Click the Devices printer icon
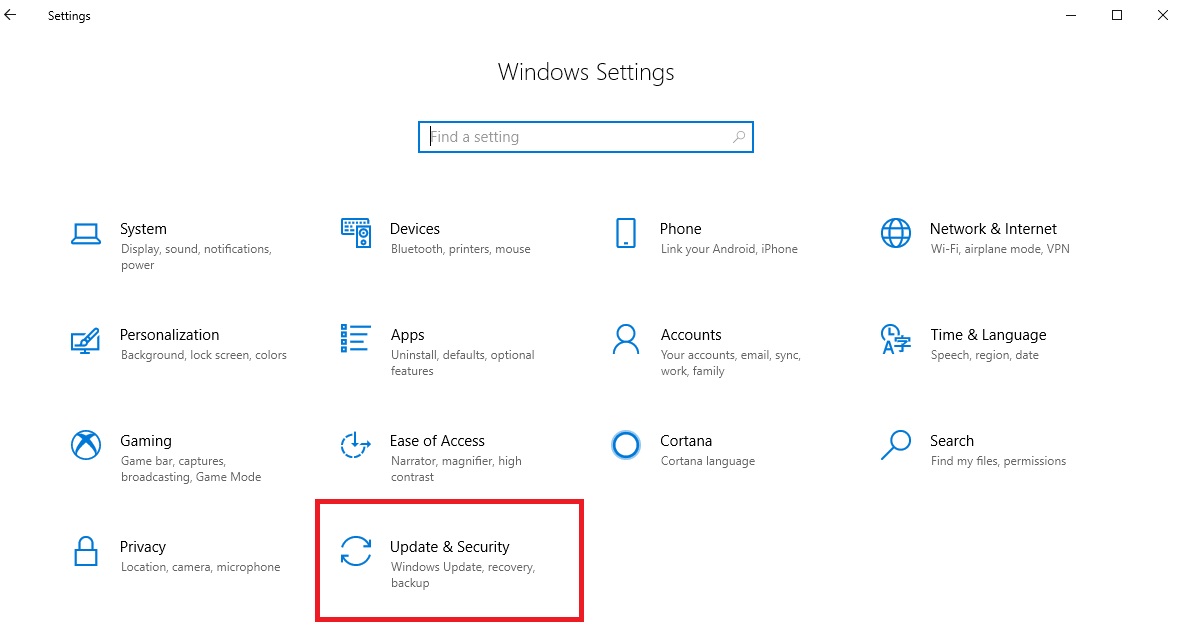 [x=355, y=233]
